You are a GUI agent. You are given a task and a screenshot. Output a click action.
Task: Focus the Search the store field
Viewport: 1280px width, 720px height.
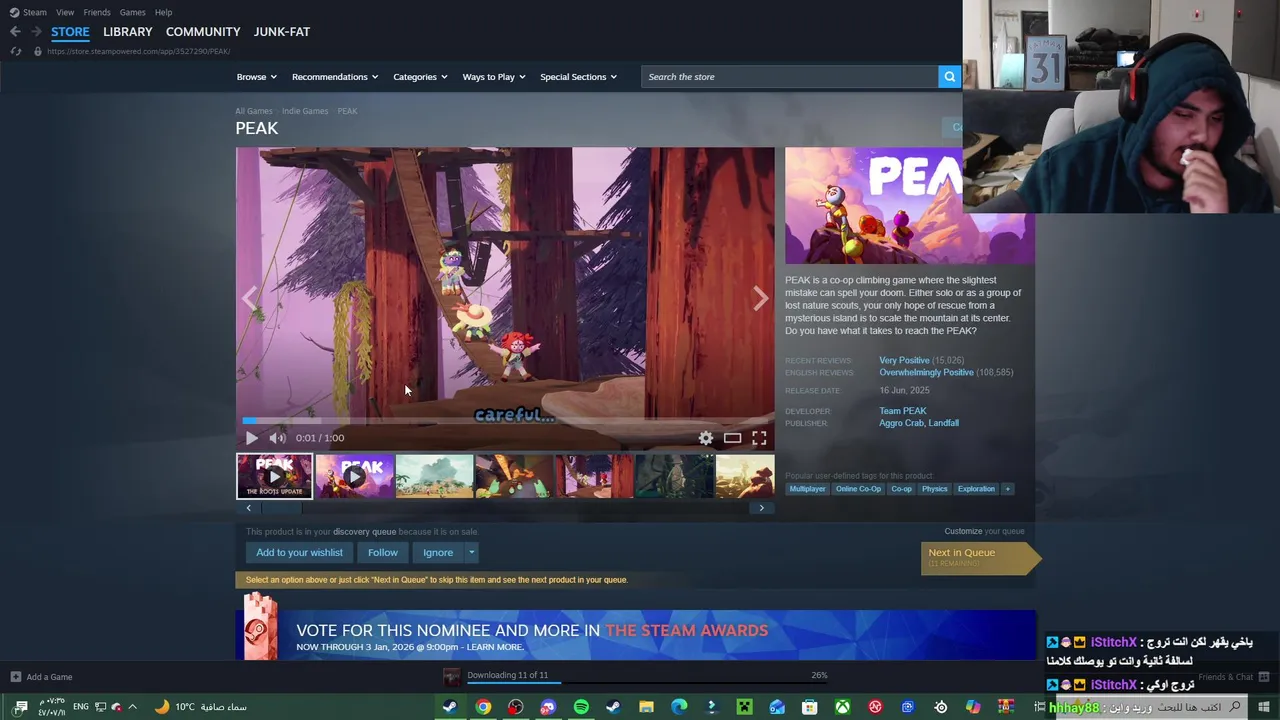(x=790, y=77)
